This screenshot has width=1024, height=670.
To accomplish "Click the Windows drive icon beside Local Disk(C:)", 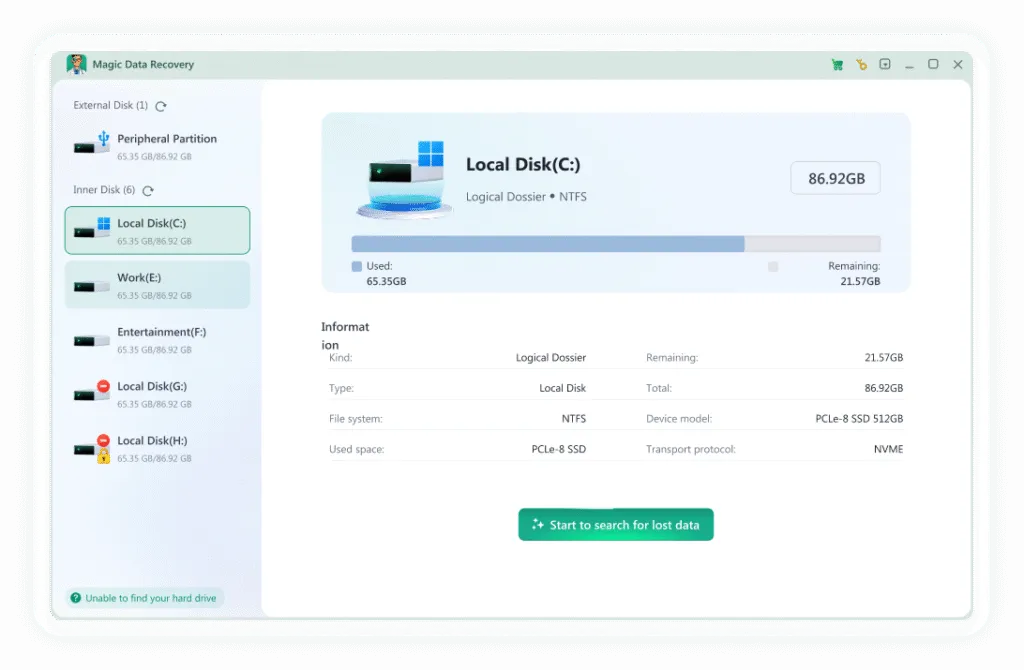I will [91, 228].
